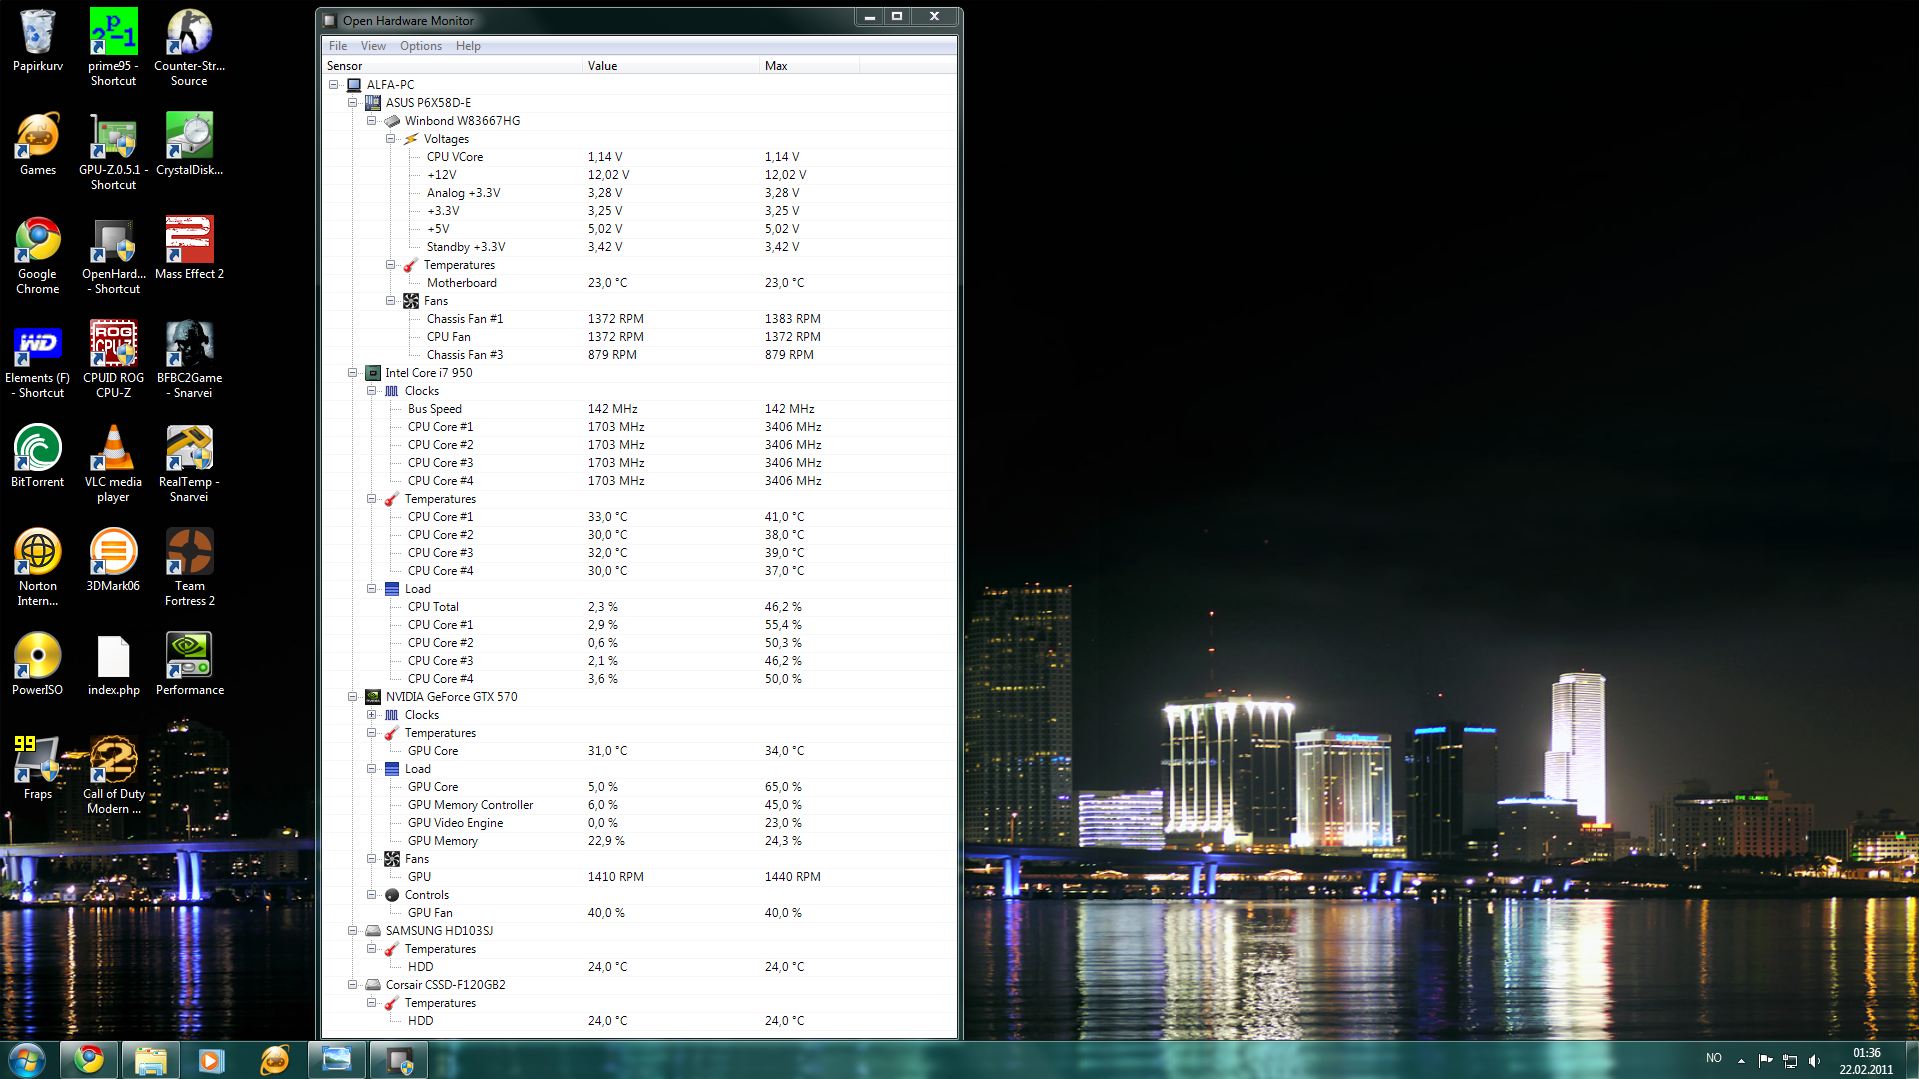Select the Standby +3.3V row
The height and width of the screenshot is (1079, 1919).
coord(639,247)
